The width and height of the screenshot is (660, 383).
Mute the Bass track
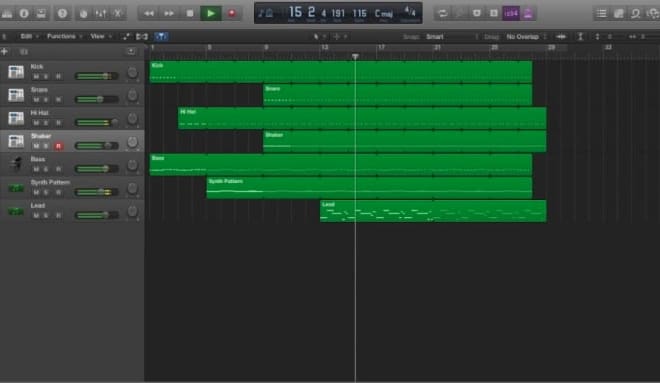36,169
